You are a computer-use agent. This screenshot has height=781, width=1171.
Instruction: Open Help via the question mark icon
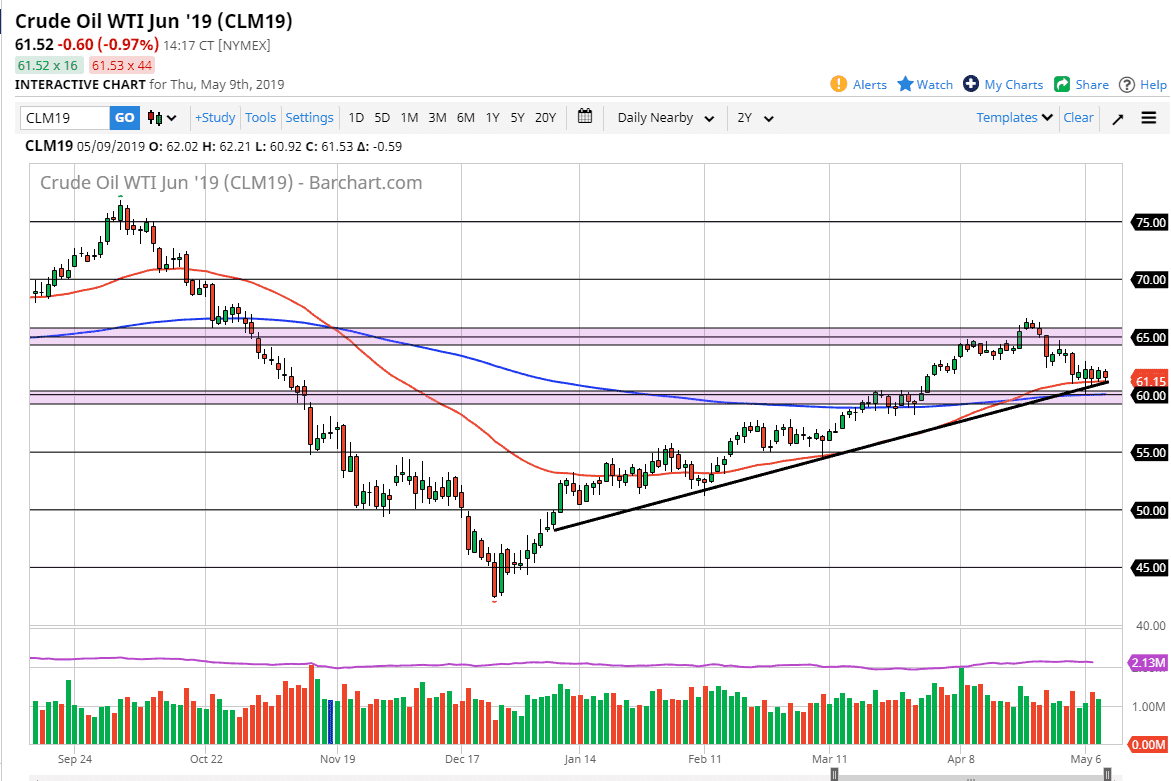pos(1128,84)
